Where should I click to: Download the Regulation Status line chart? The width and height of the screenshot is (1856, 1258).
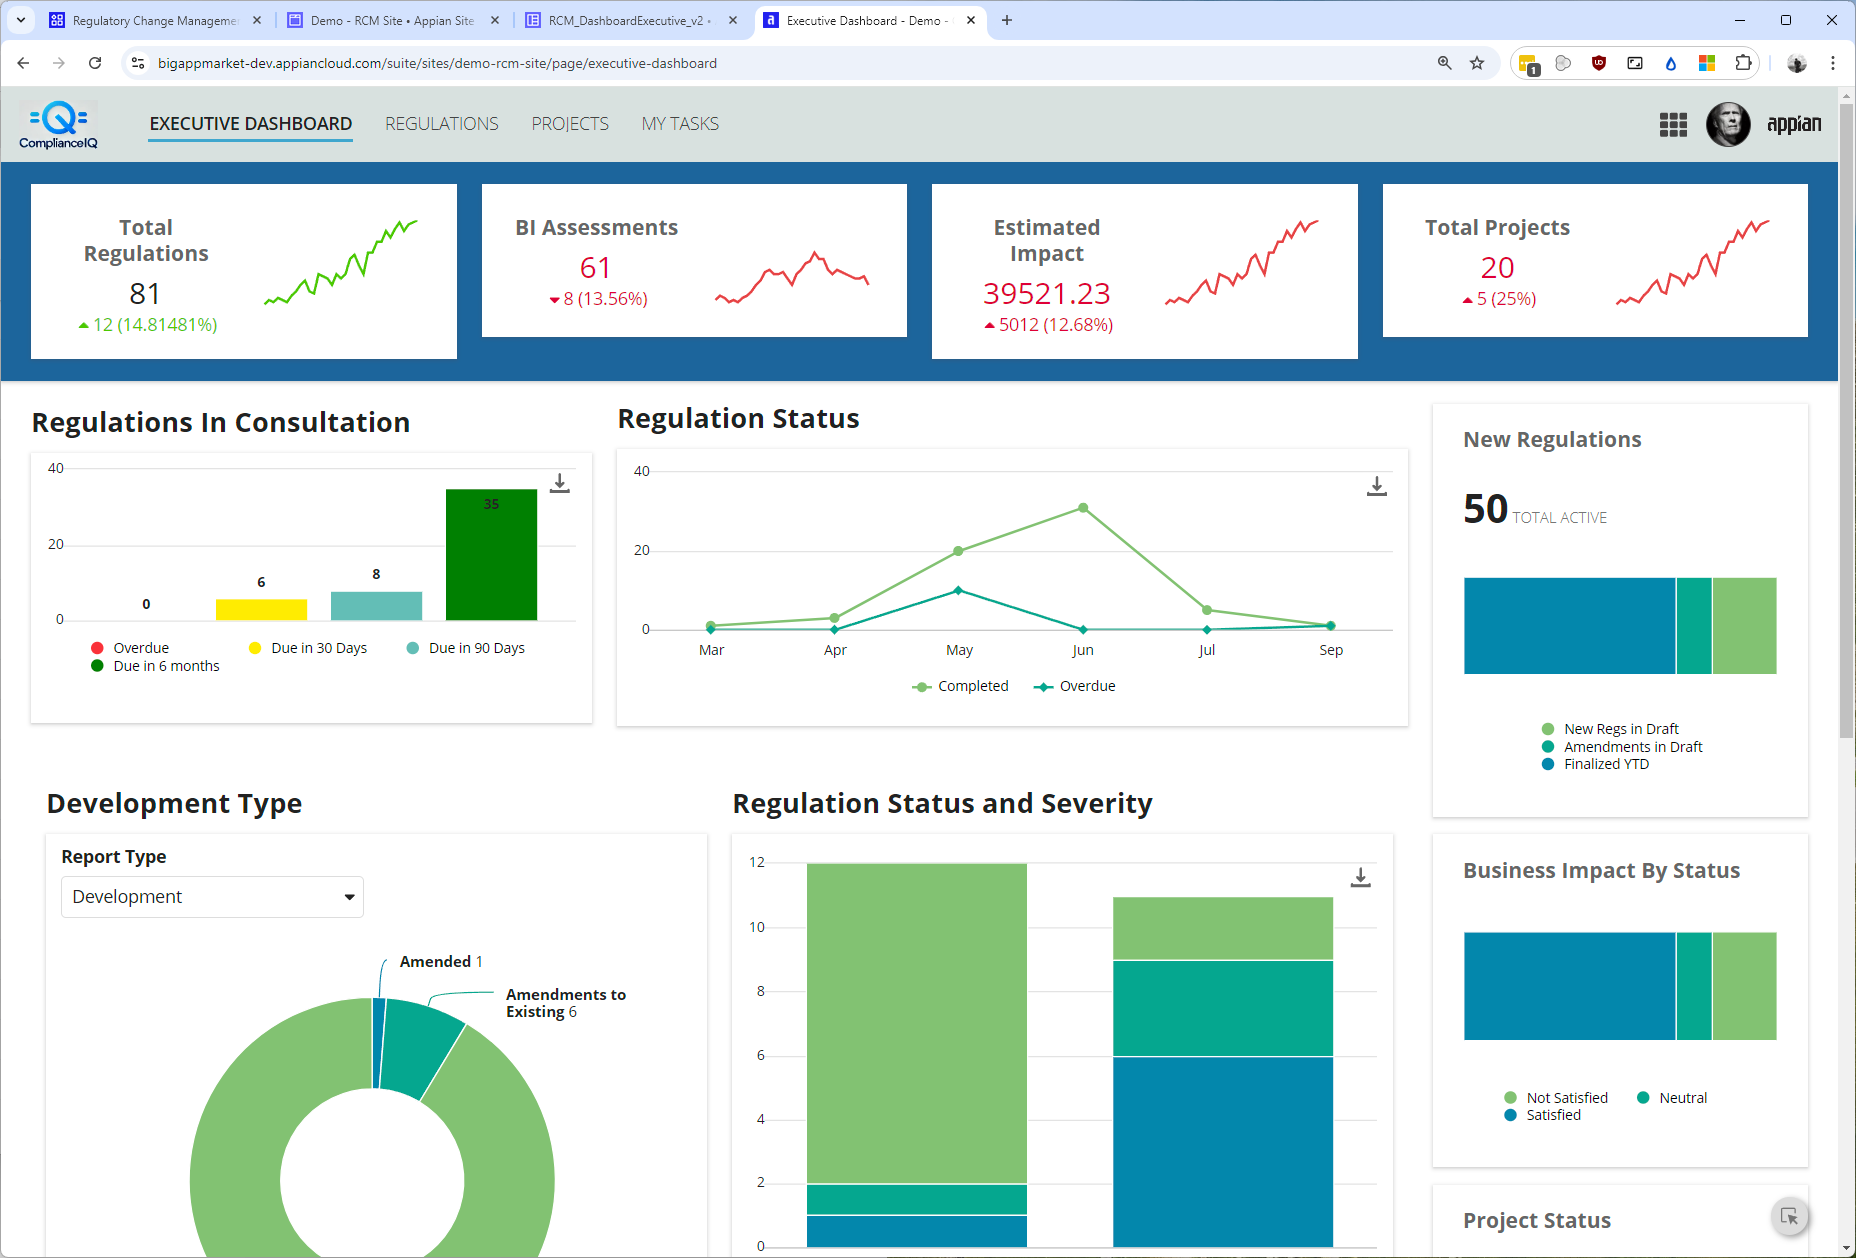[x=1377, y=486]
